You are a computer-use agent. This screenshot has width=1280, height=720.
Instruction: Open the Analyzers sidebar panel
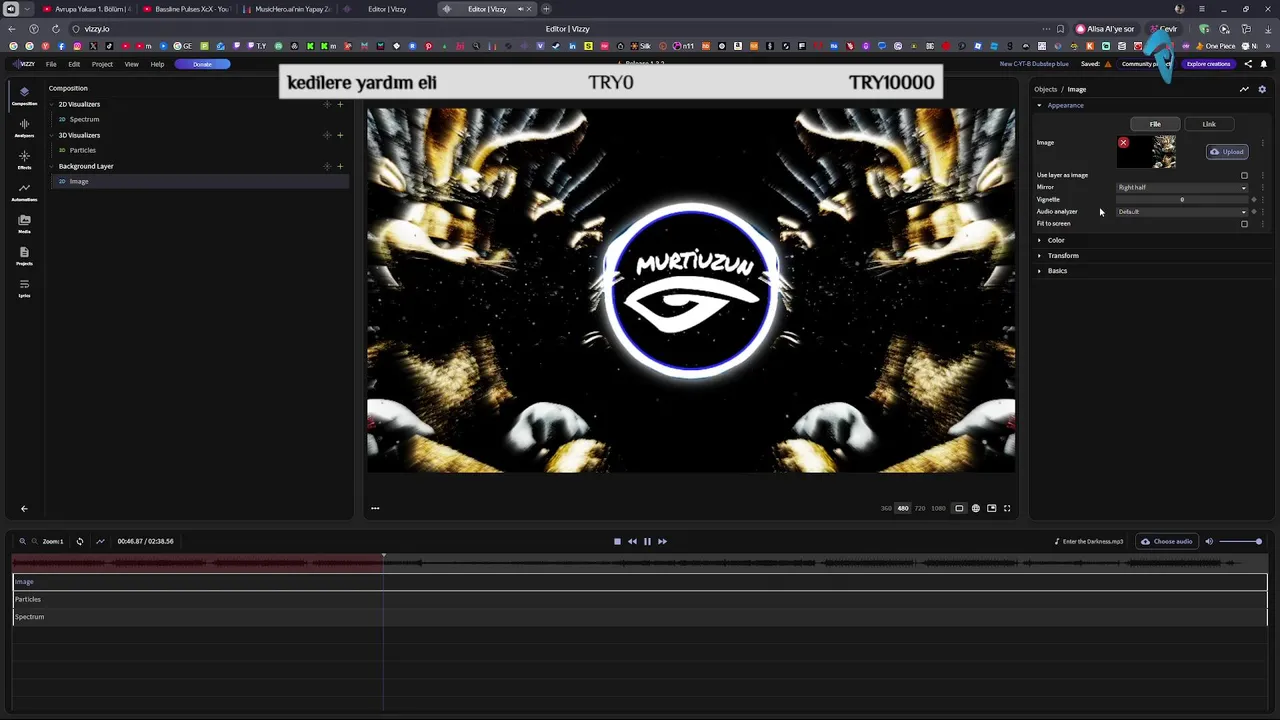click(x=24, y=127)
